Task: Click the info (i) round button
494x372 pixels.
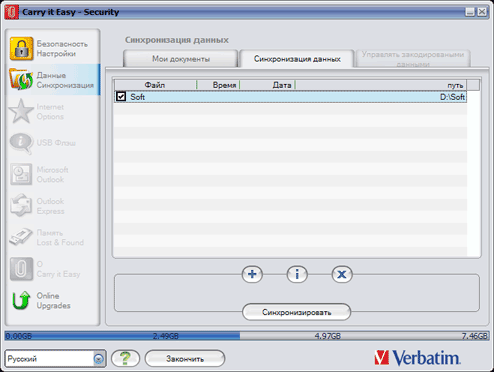Action: pyautogui.click(x=297, y=274)
